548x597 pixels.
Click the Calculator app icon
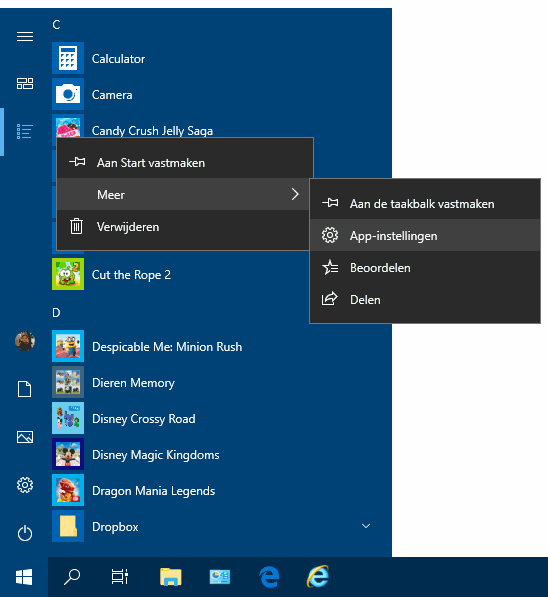[x=68, y=58]
